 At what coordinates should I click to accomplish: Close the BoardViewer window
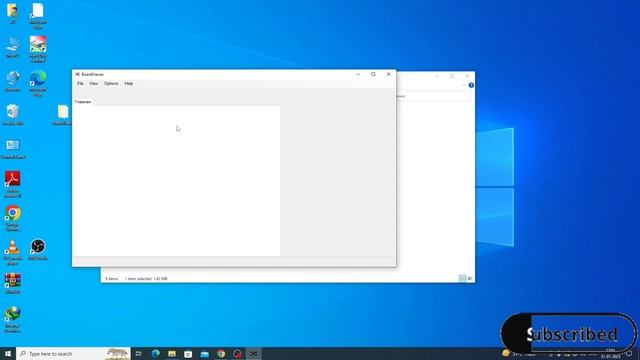click(389, 74)
